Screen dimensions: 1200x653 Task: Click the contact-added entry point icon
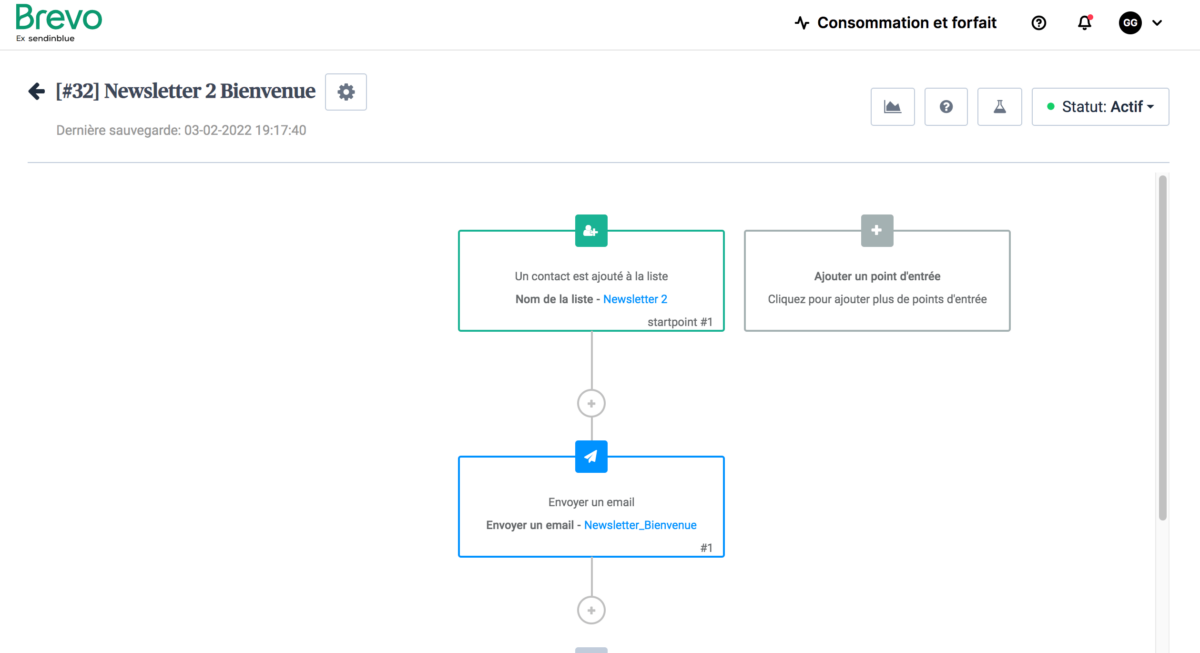tap(591, 230)
